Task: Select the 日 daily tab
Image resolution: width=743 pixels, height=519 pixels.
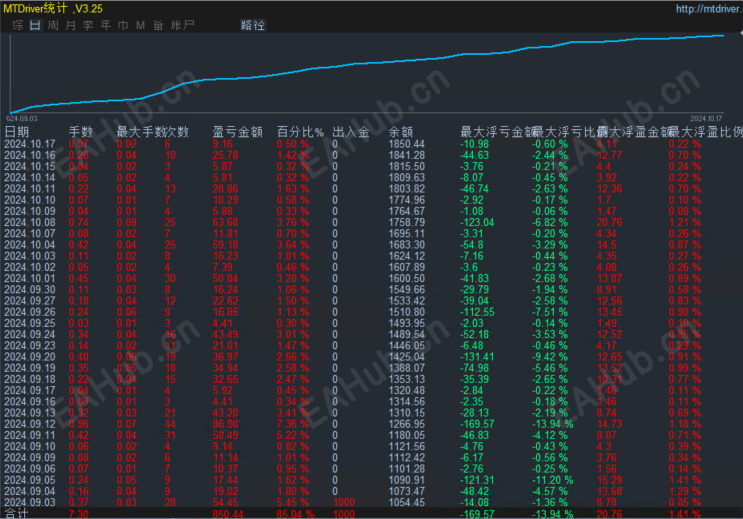Action: (35, 25)
